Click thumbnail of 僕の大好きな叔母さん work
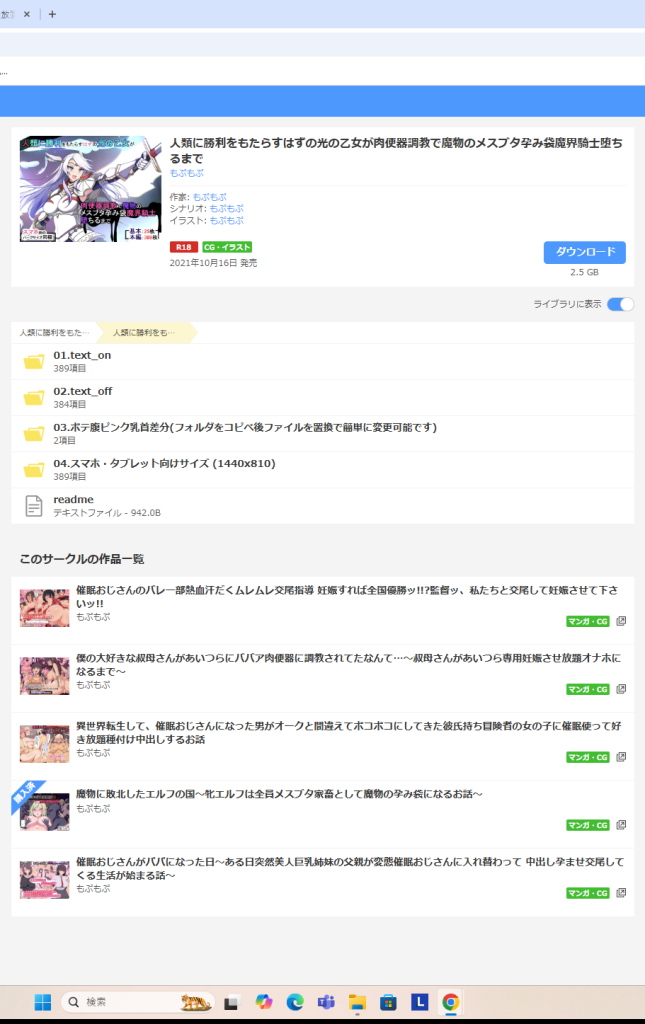The image size is (645, 1024). point(44,676)
